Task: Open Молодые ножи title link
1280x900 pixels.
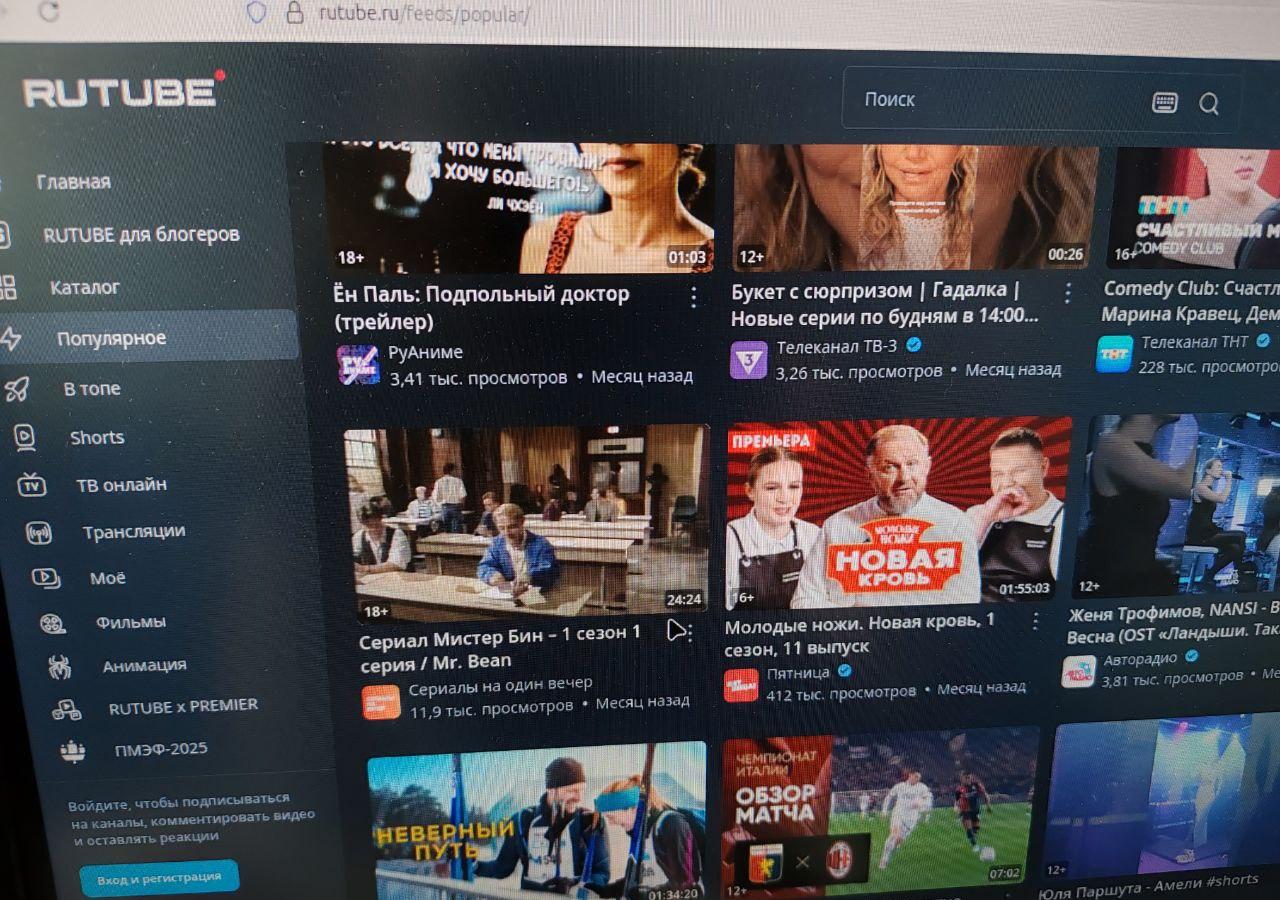Action: [x=860, y=634]
